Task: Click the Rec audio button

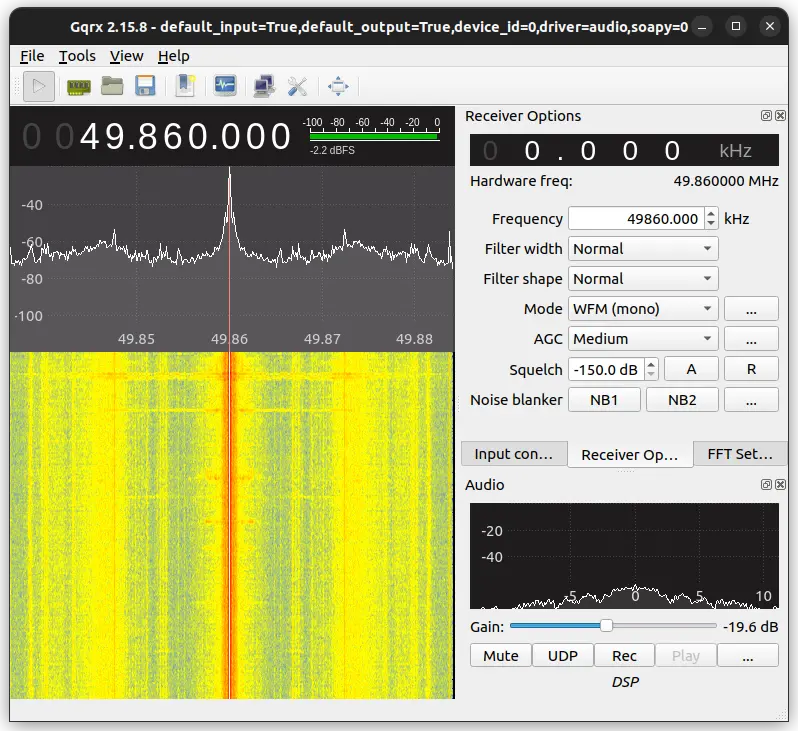Action: pos(624,656)
